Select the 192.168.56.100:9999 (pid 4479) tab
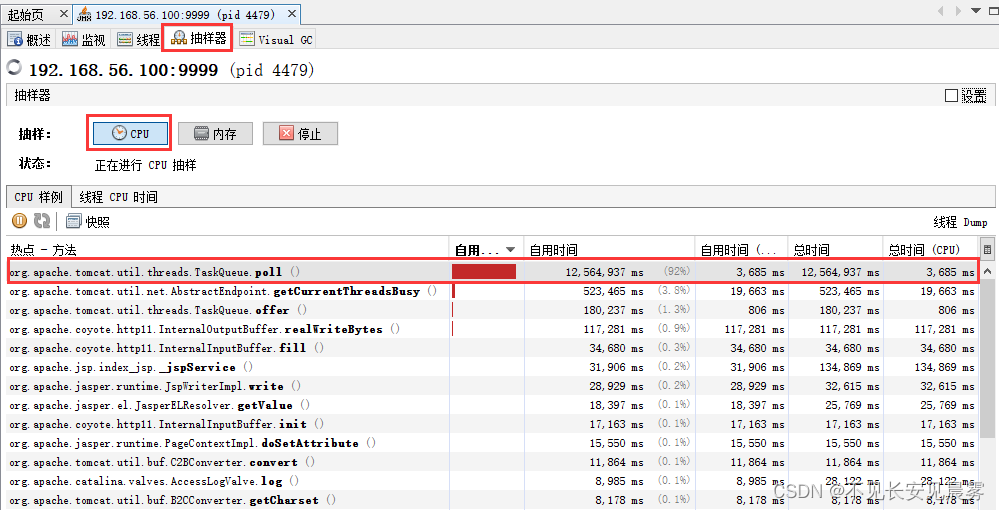 coord(185,14)
